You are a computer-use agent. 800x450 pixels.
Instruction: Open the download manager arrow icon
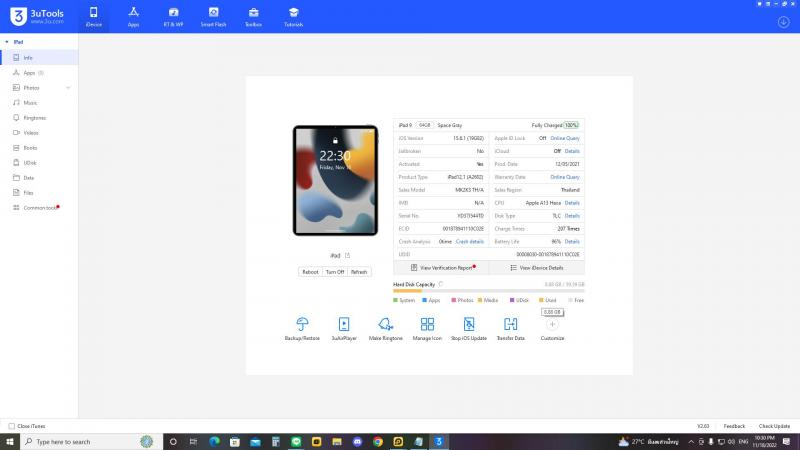(783, 21)
